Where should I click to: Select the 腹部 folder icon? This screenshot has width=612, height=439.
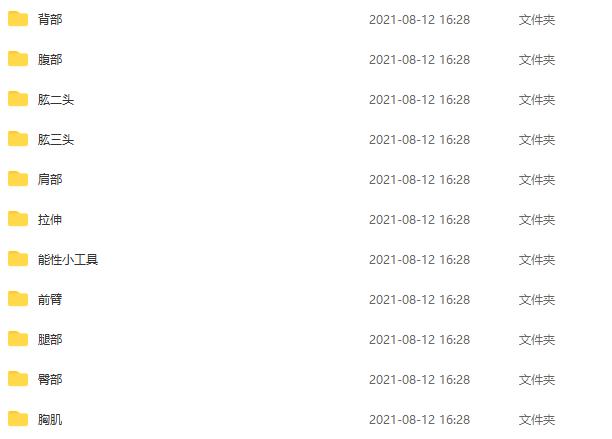click(18, 59)
